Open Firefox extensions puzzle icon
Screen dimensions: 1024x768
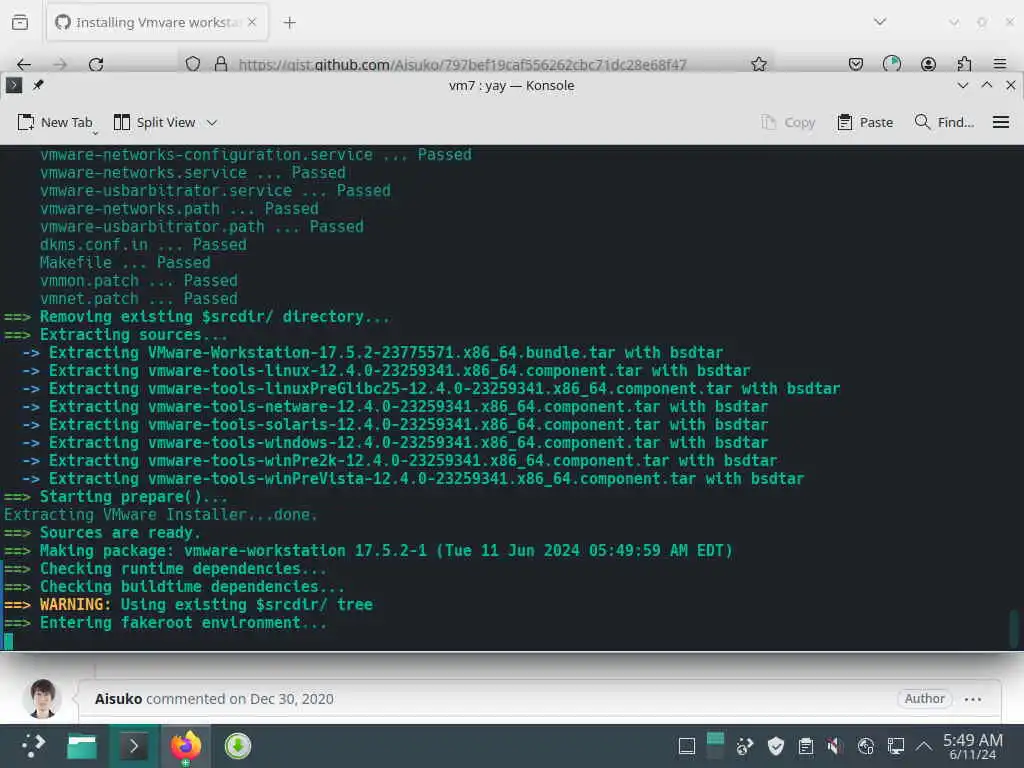[964, 64]
